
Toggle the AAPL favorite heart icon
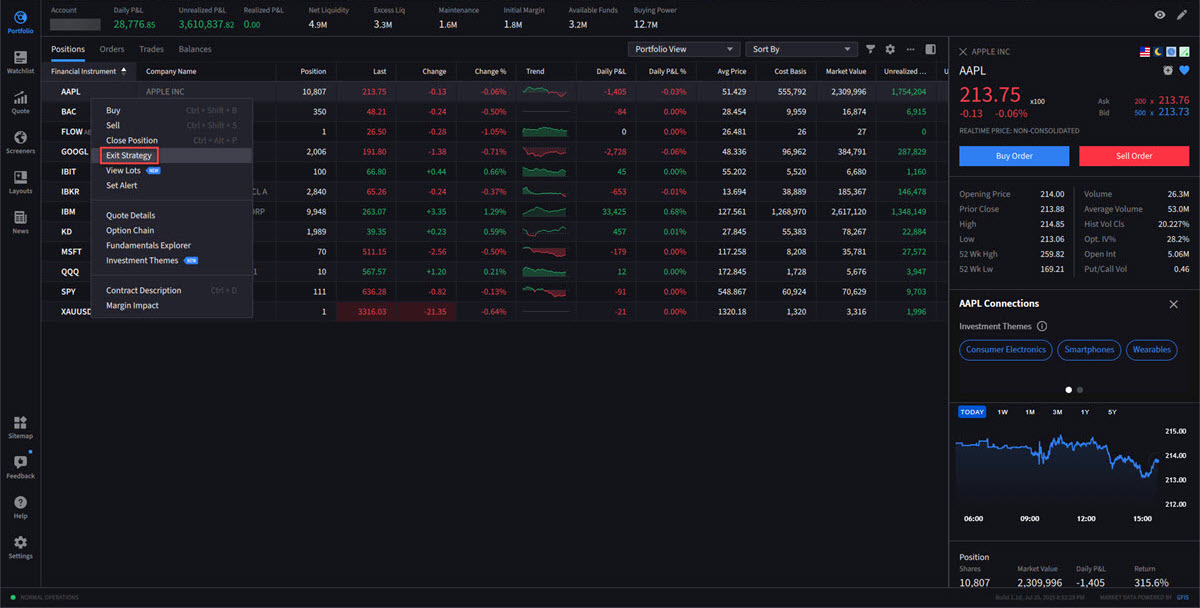tap(1183, 70)
